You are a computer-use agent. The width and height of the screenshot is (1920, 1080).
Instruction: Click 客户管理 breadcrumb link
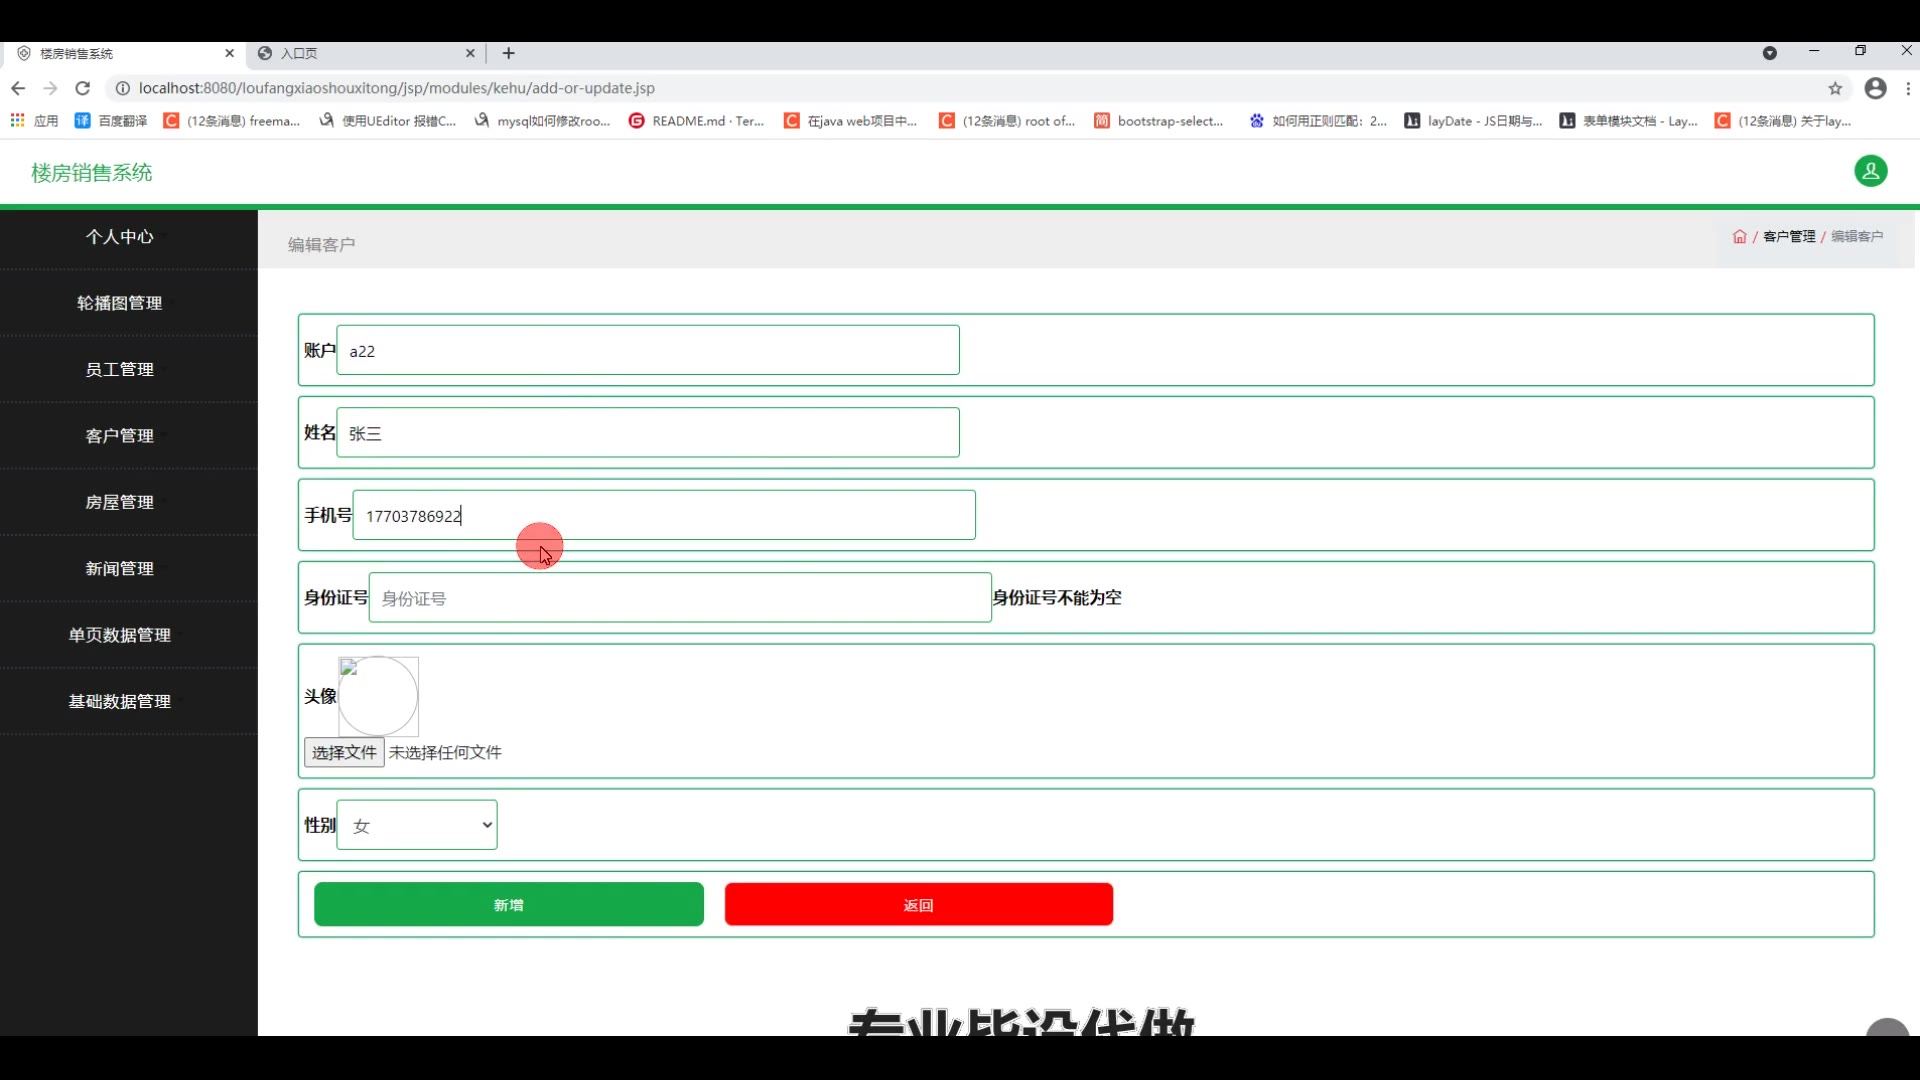pyautogui.click(x=1788, y=237)
